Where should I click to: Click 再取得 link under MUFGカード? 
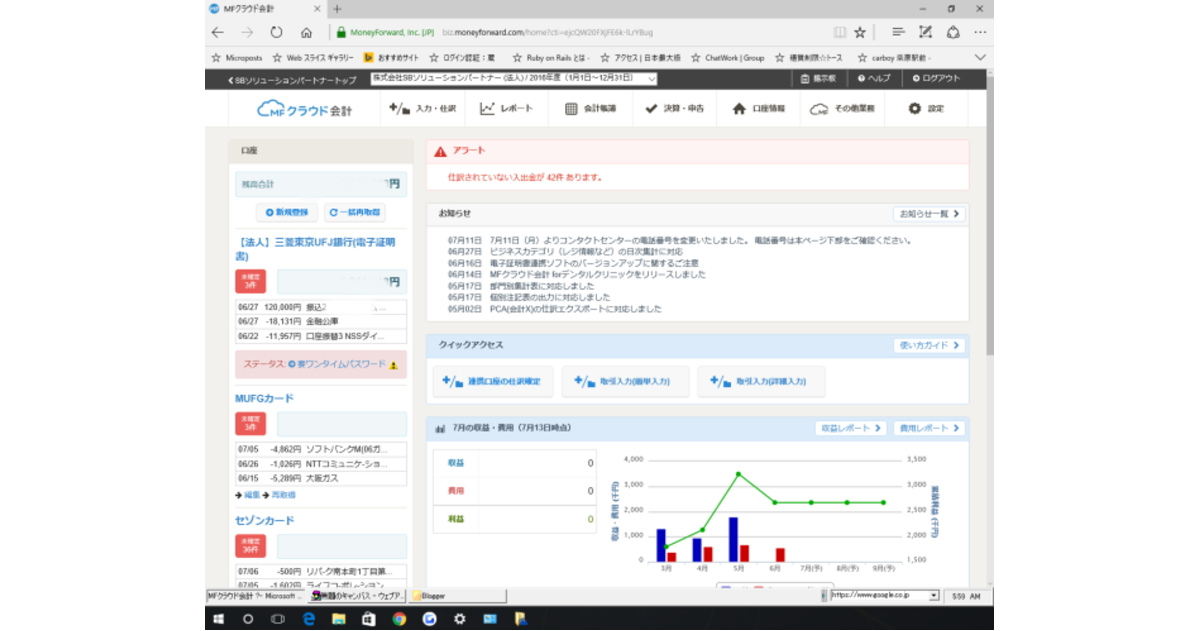(x=283, y=495)
